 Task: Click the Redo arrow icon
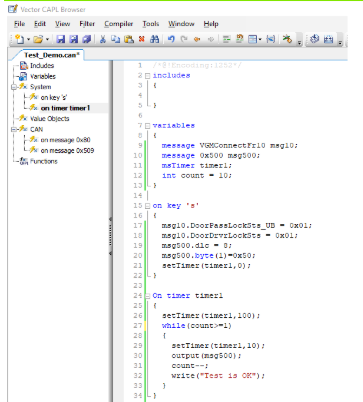(184, 39)
